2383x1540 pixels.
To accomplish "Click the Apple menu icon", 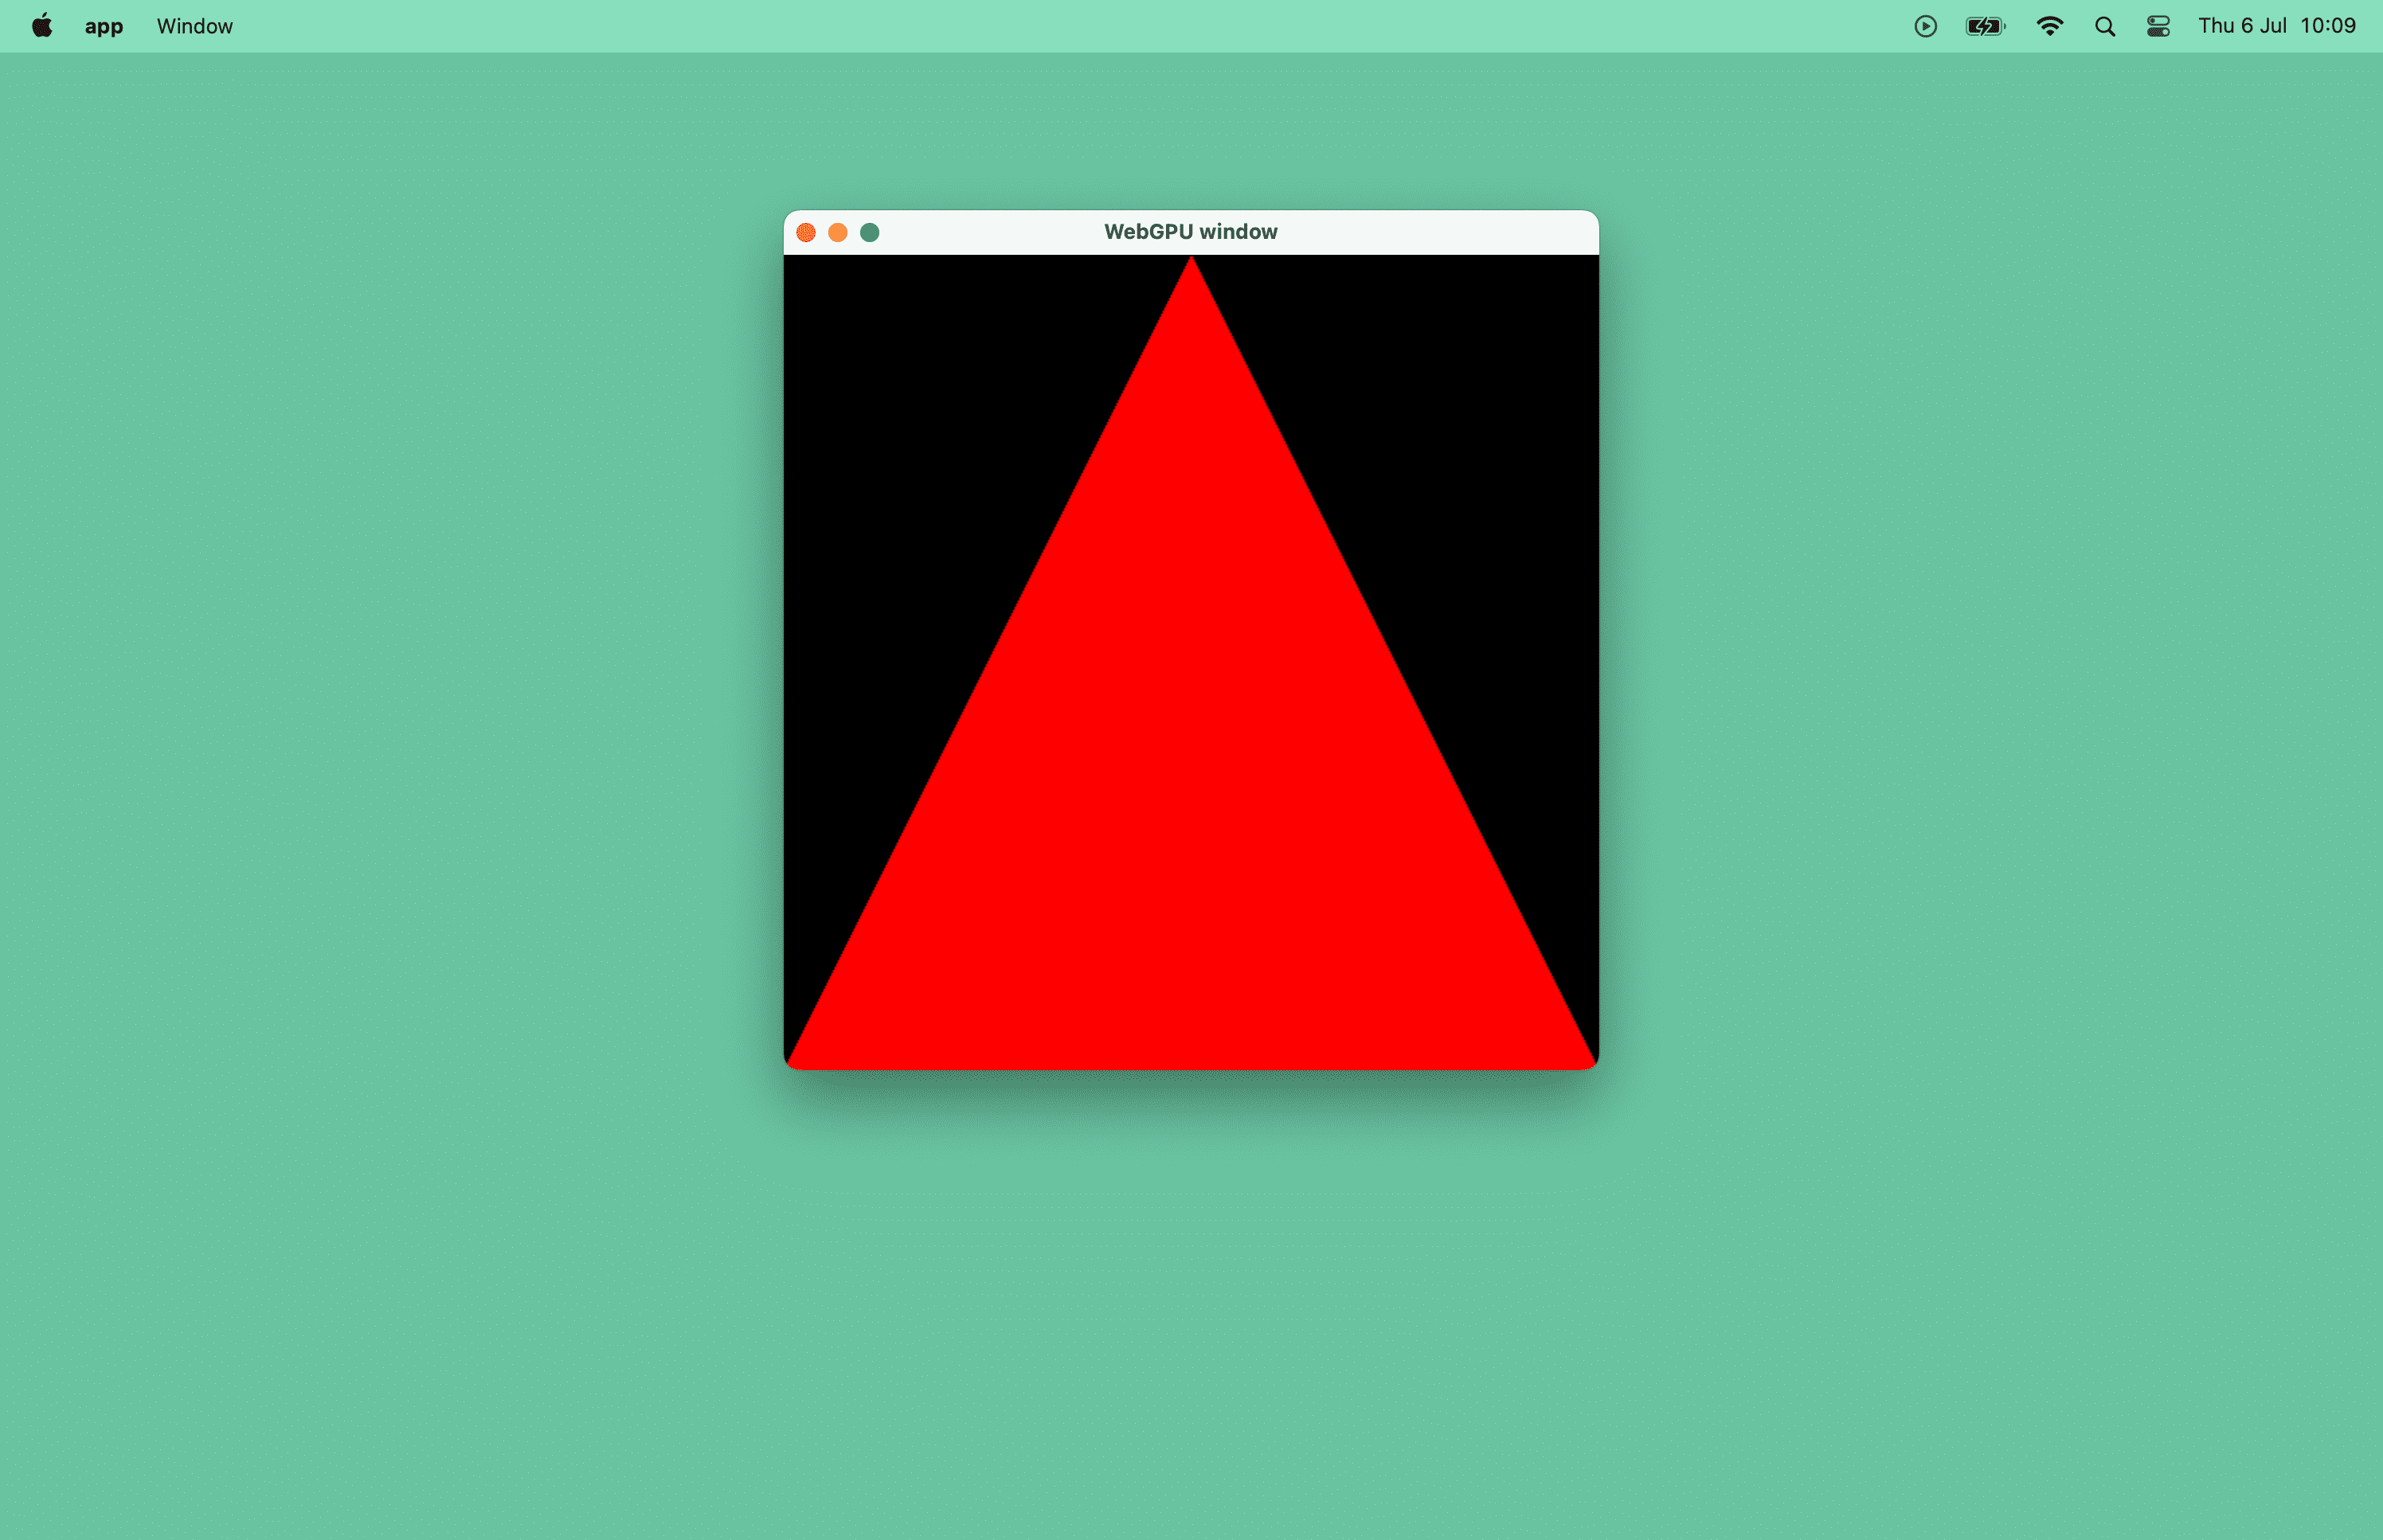I will 38,26.
